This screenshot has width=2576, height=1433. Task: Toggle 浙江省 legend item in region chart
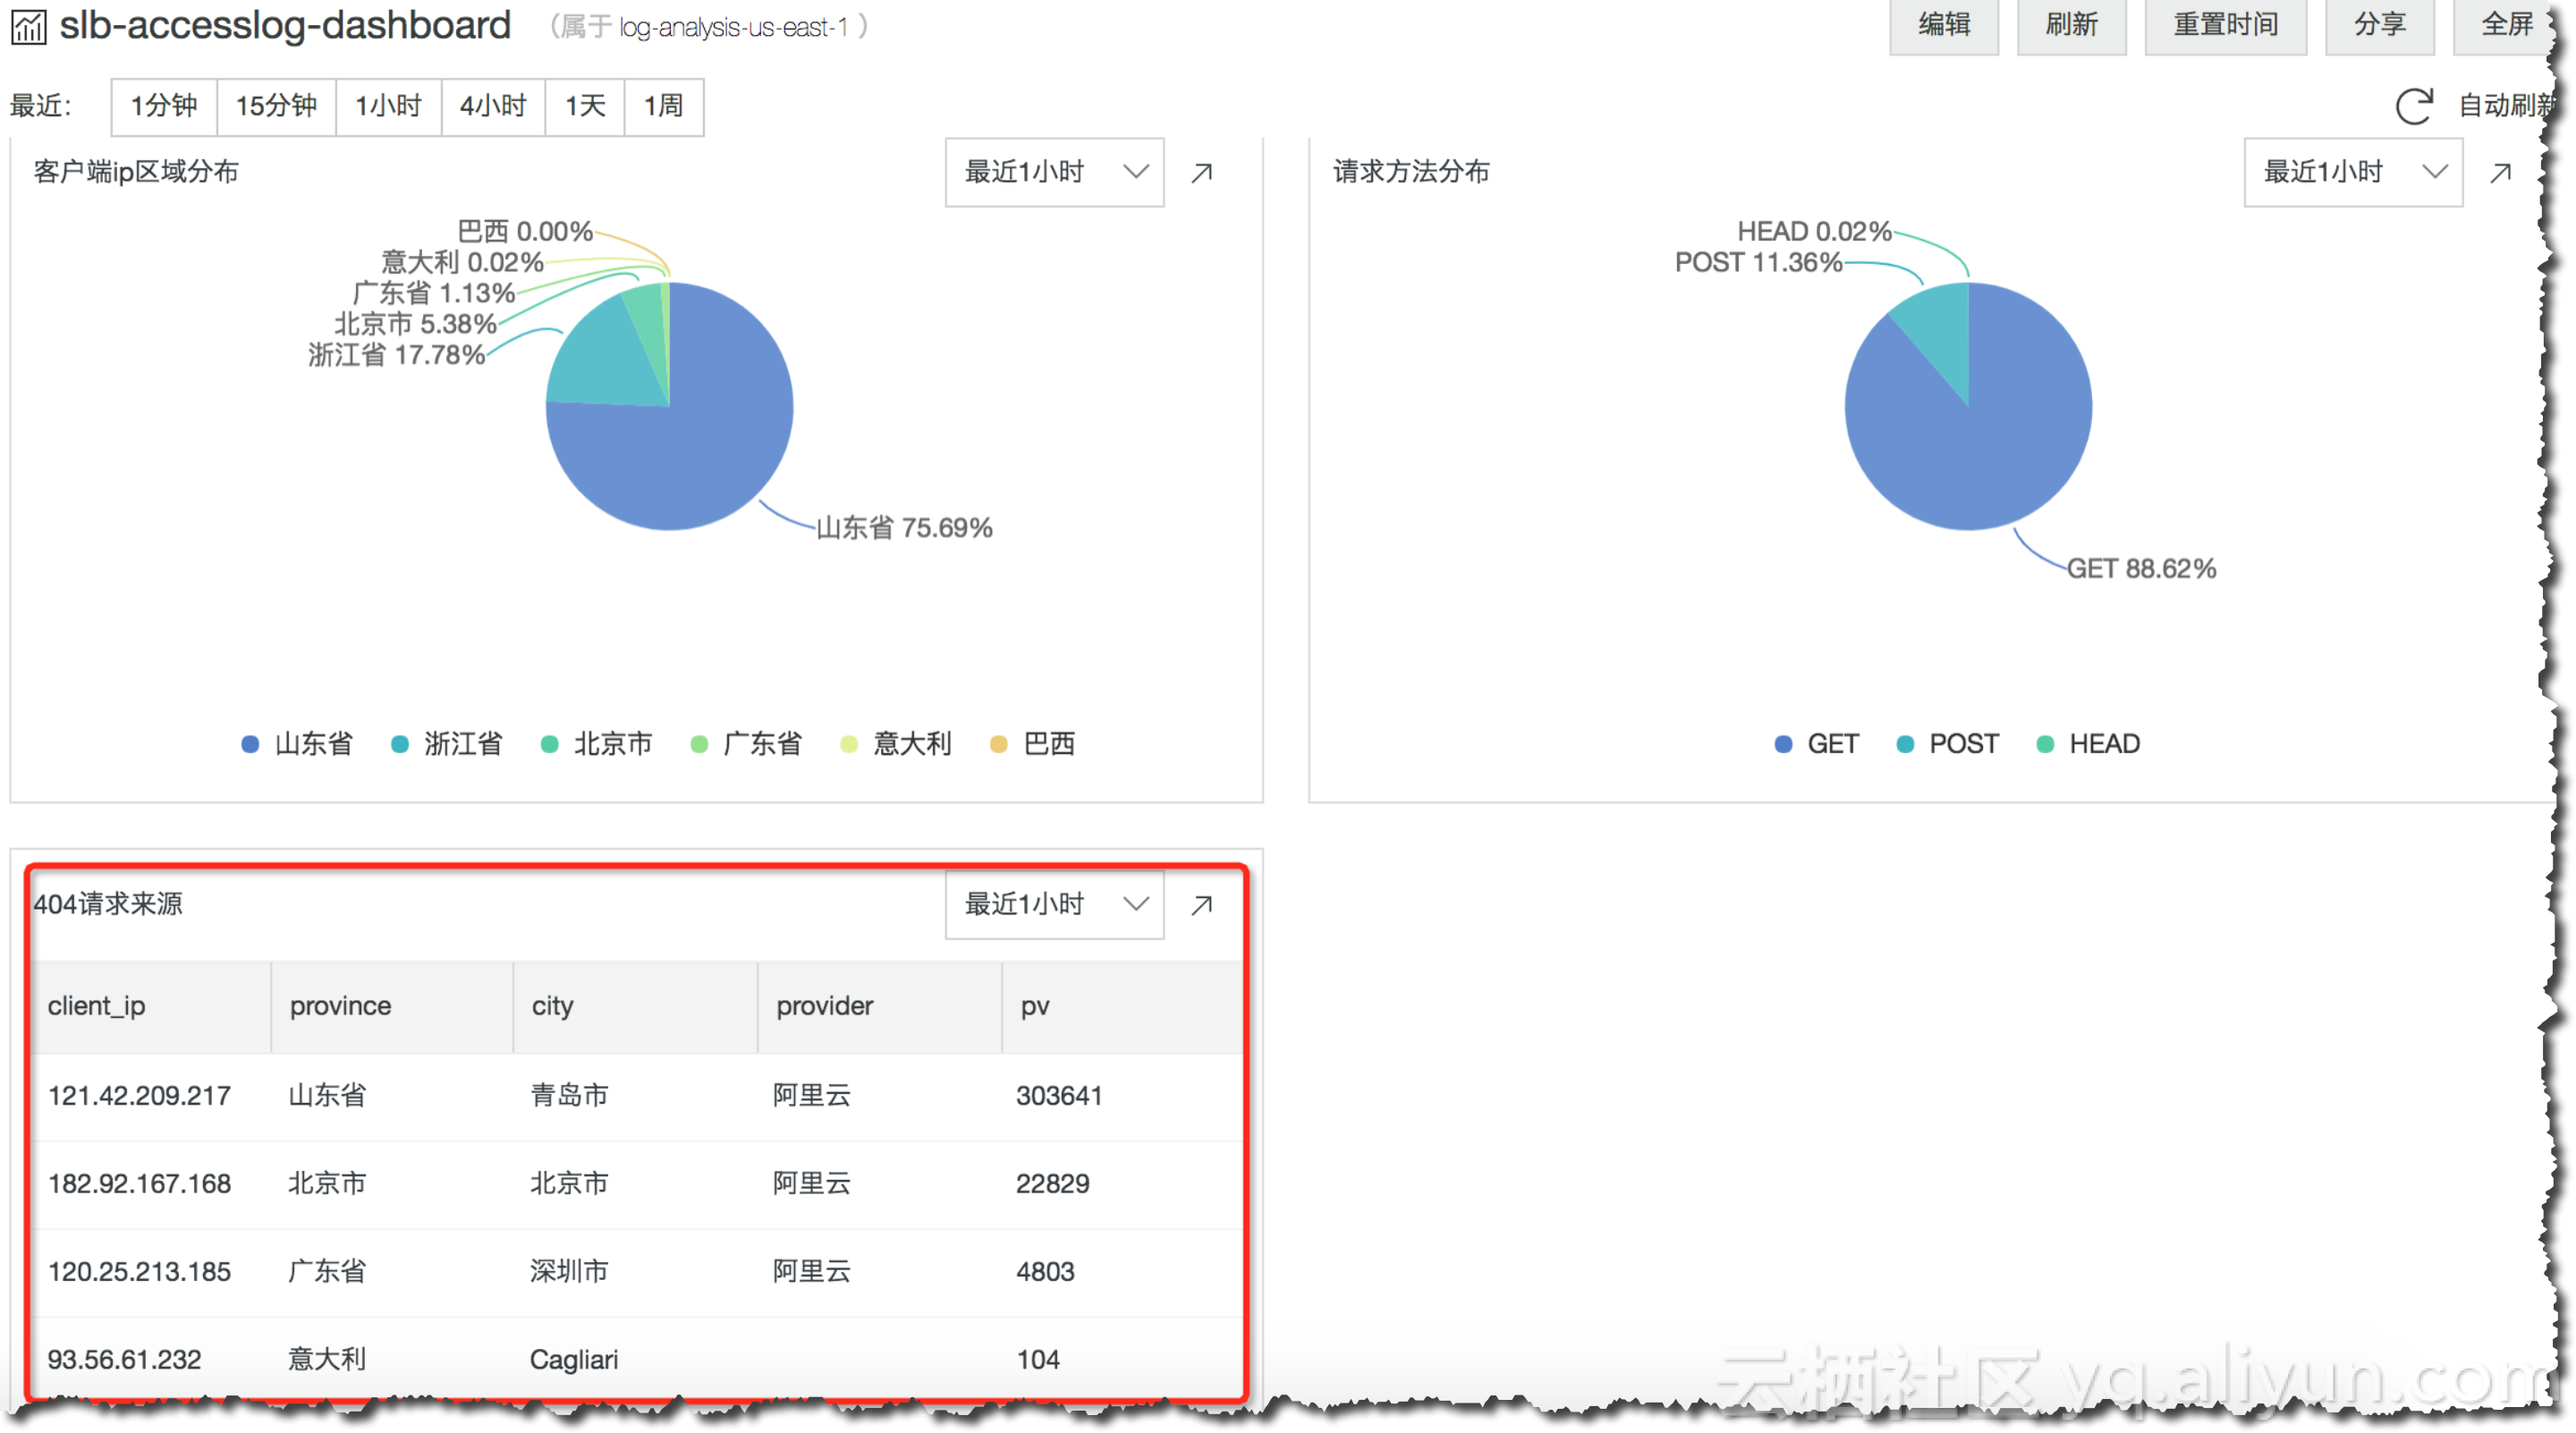[x=446, y=744]
